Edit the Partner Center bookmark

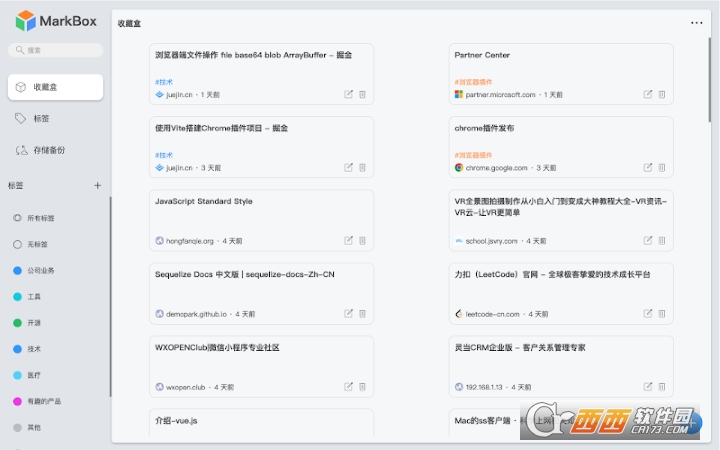tap(648, 94)
